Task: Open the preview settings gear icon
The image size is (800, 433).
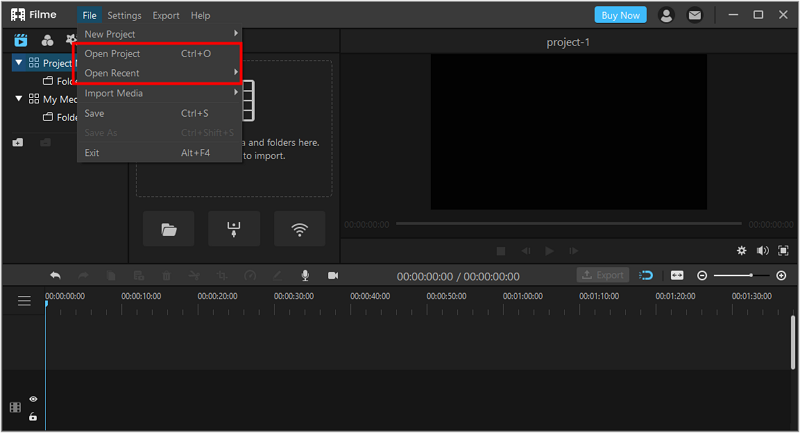Action: [742, 250]
